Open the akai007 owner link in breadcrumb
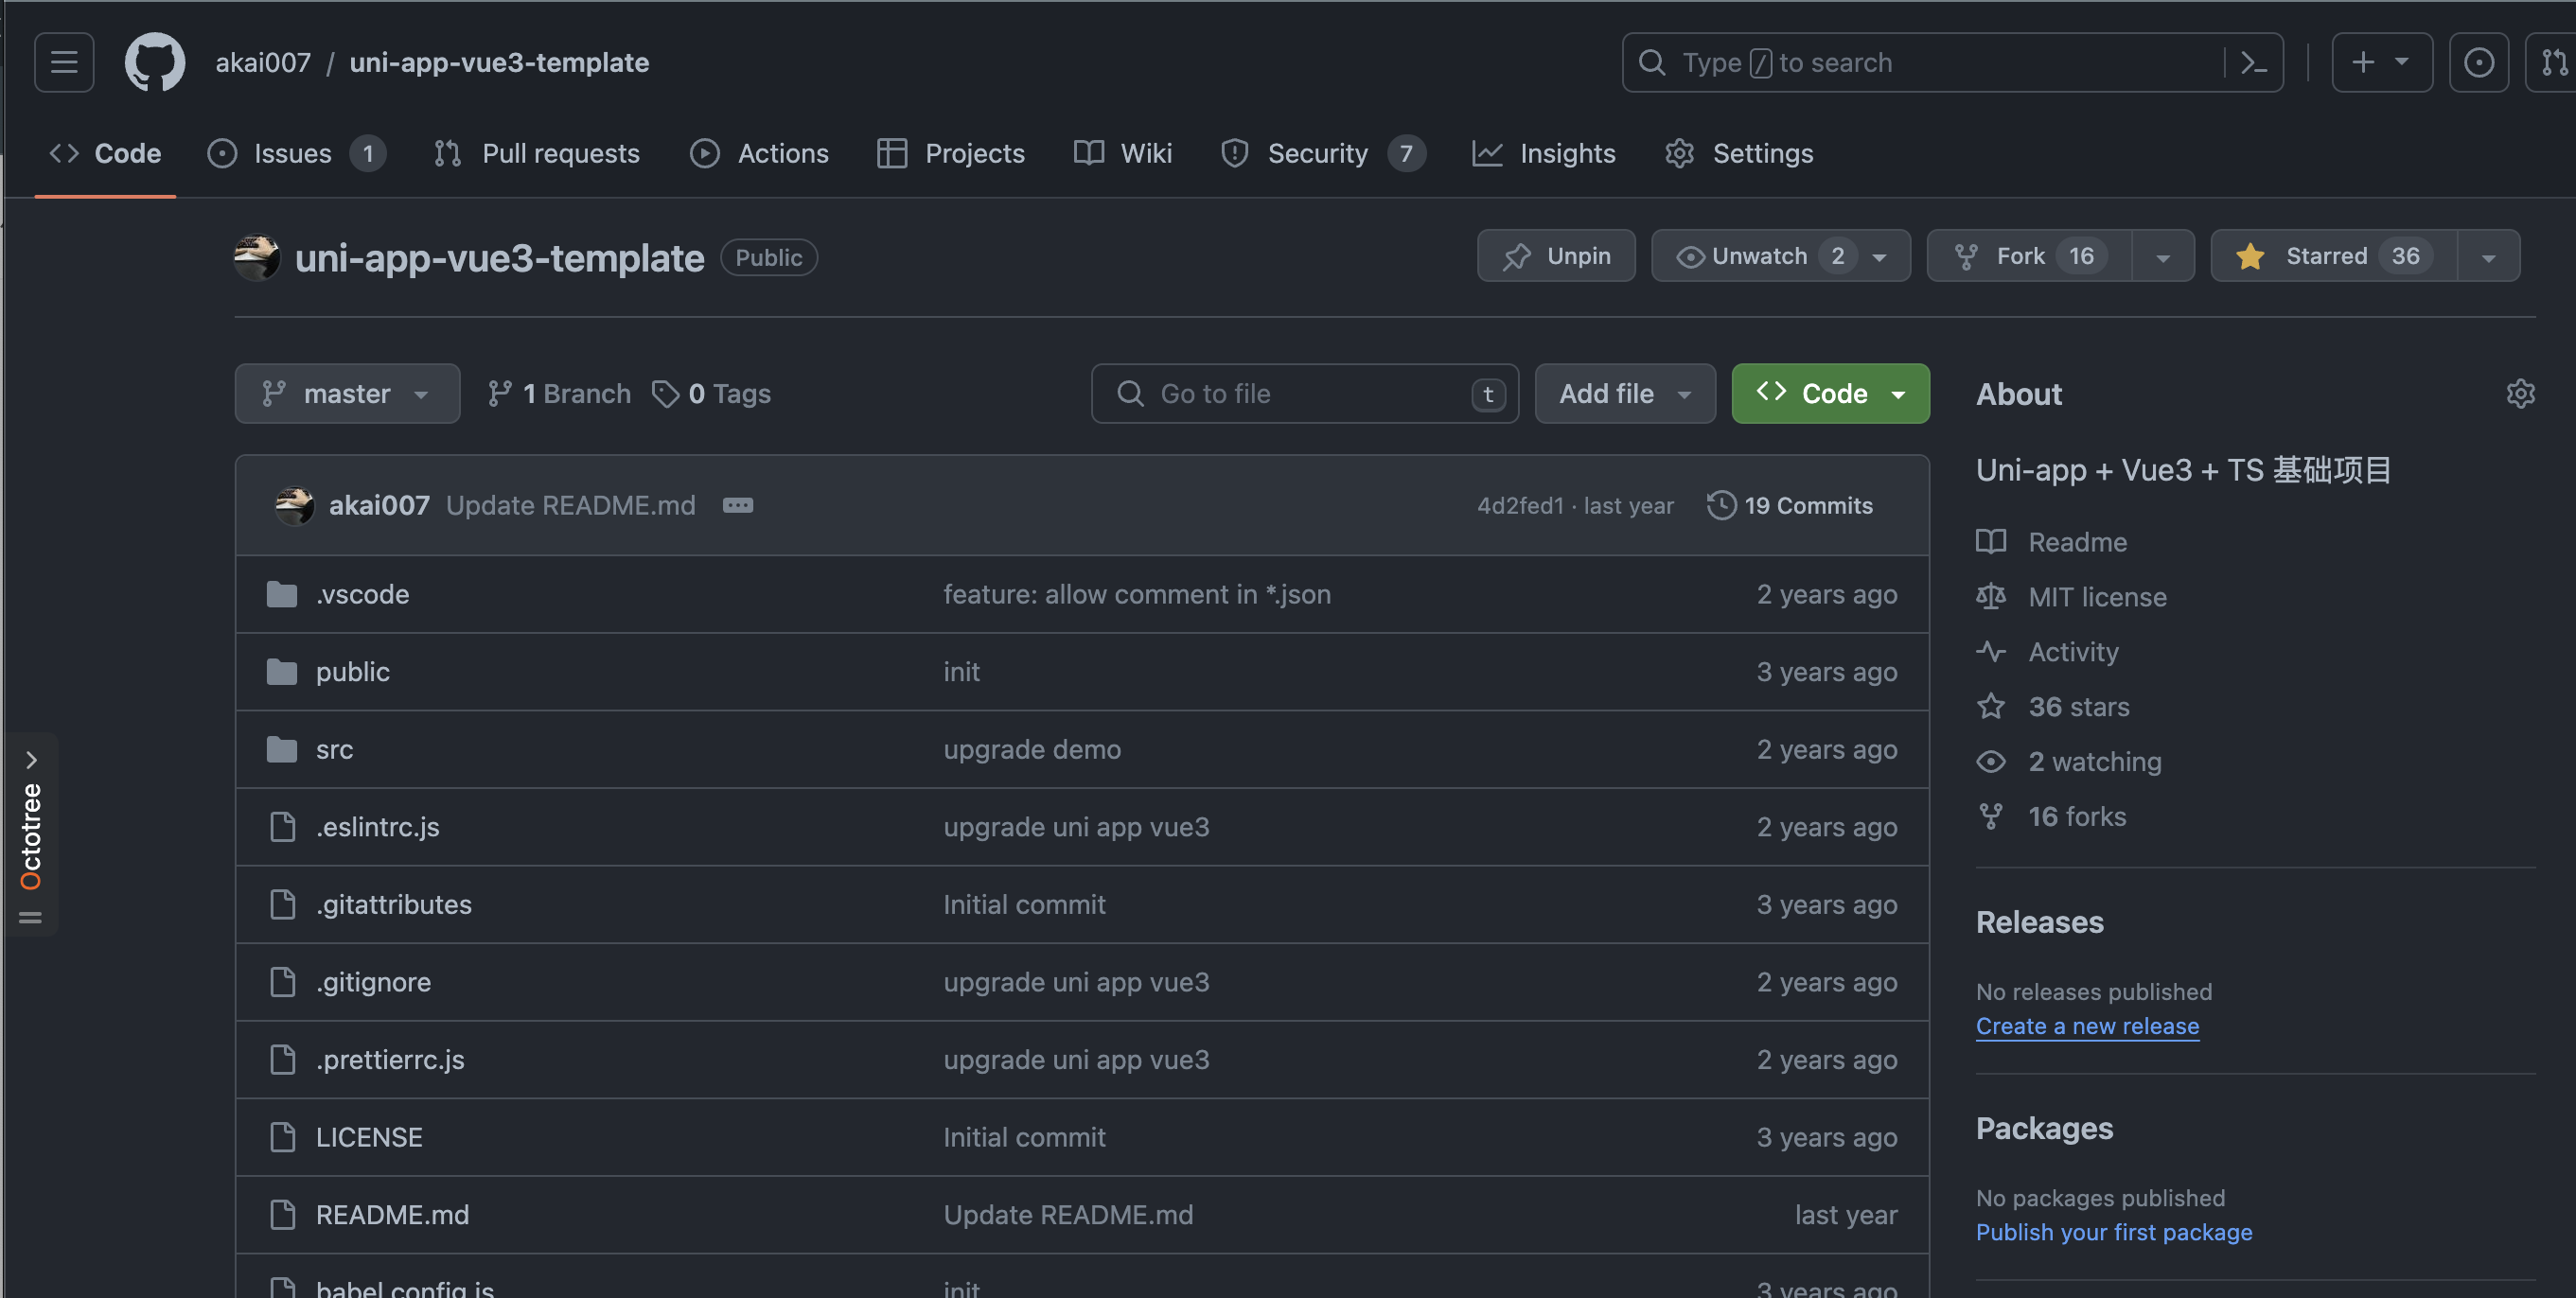The width and height of the screenshot is (2576, 1298). click(x=263, y=62)
